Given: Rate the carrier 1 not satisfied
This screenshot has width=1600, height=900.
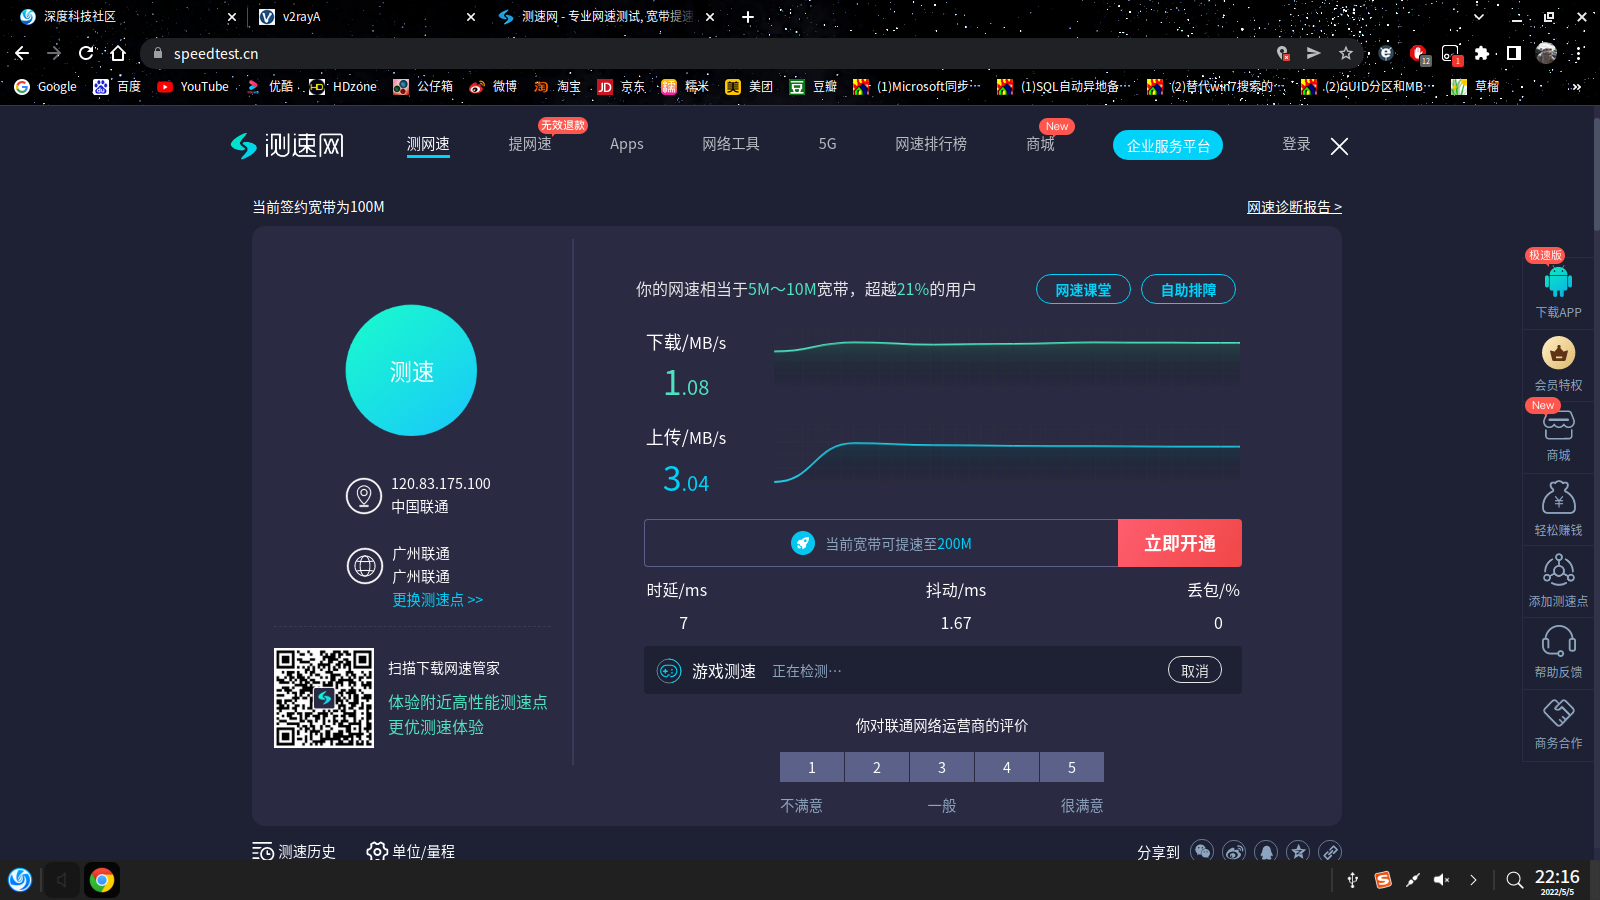Looking at the screenshot, I should [x=811, y=767].
